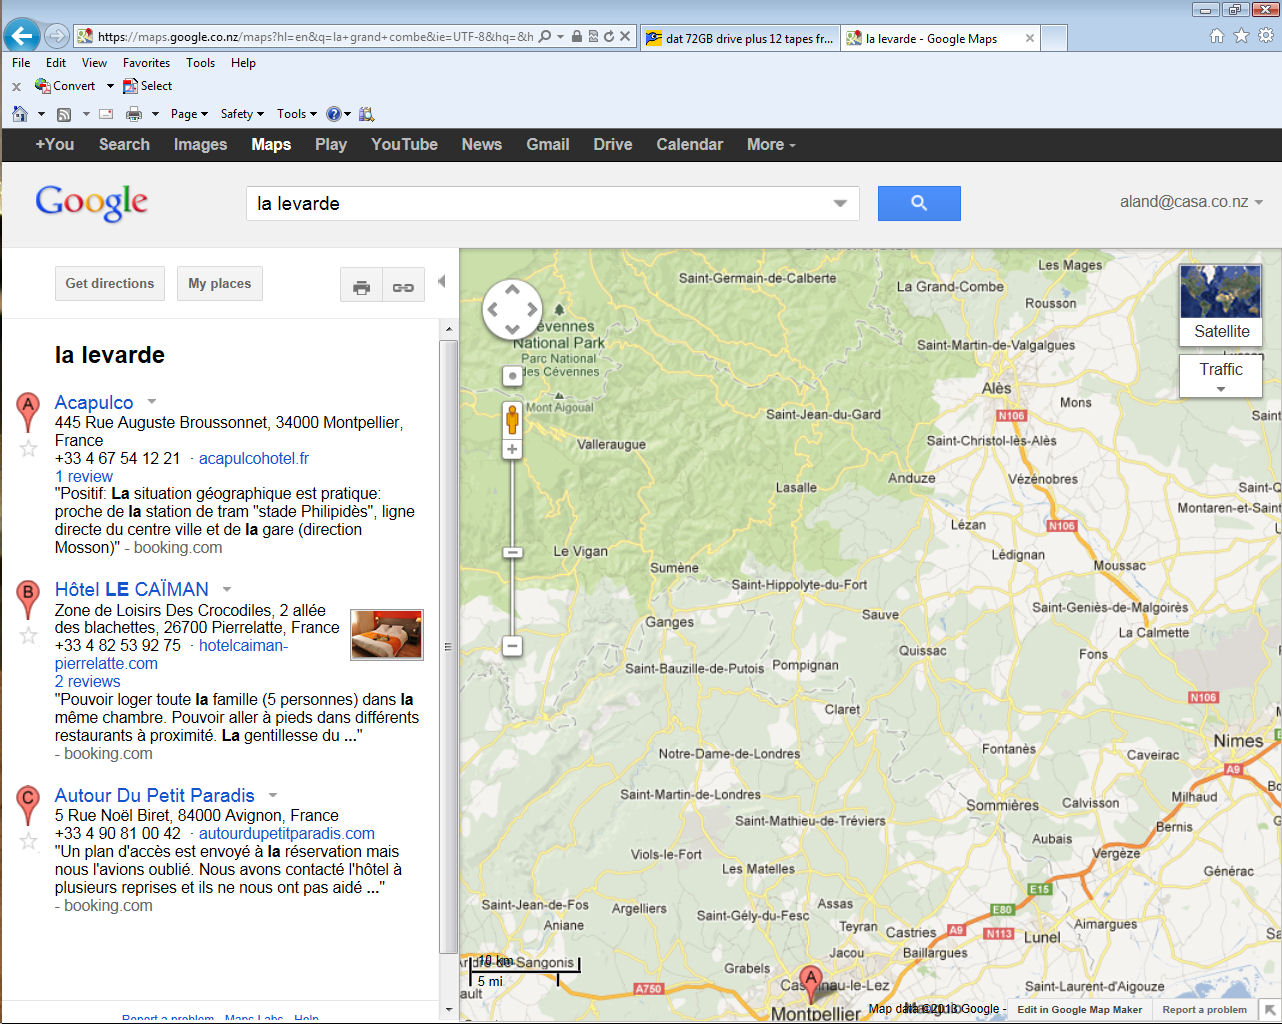Image resolution: width=1282 pixels, height=1024 pixels.
Task: Click the Home icon in the command bar
Action: tap(20, 114)
